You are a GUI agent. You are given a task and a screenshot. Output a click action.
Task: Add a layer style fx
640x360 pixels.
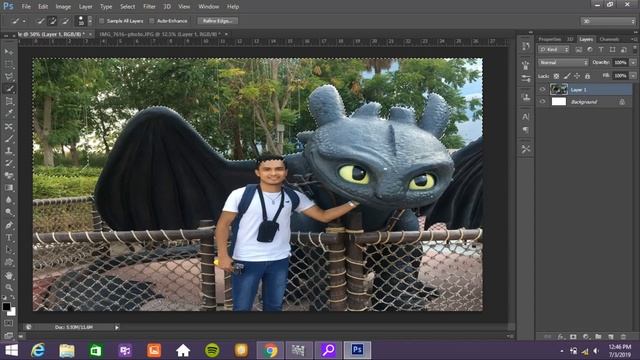pyautogui.click(x=561, y=336)
